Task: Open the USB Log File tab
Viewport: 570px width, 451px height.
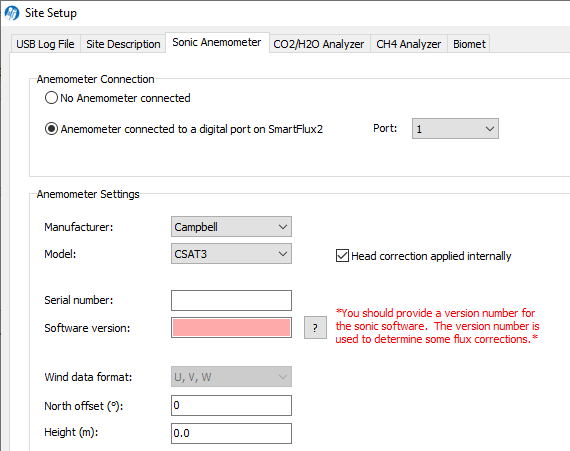Action: point(45,44)
